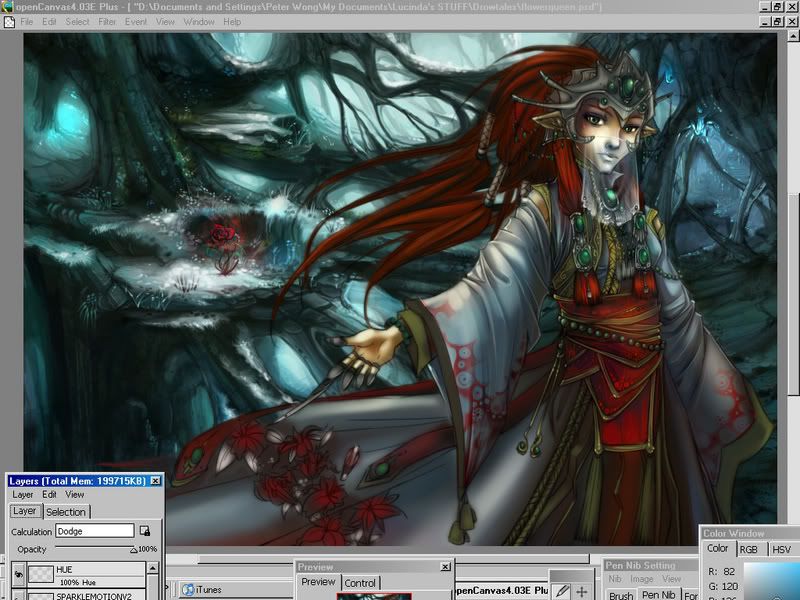Image resolution: width=800 pixels, height=600 pixels.
Task: Click up arrow of canvas vertical scrollbar
Action: click(793, 37)
